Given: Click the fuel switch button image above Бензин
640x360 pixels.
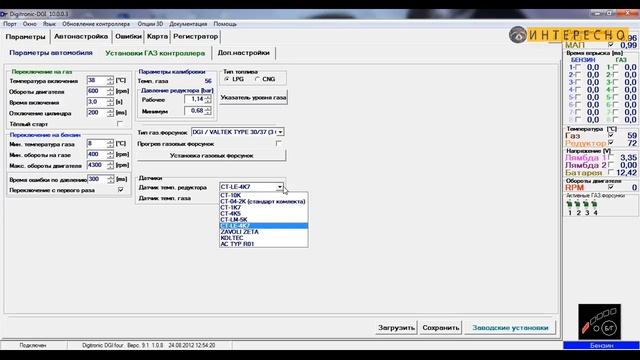Looking at the screenshot, I should pos(599,322).
